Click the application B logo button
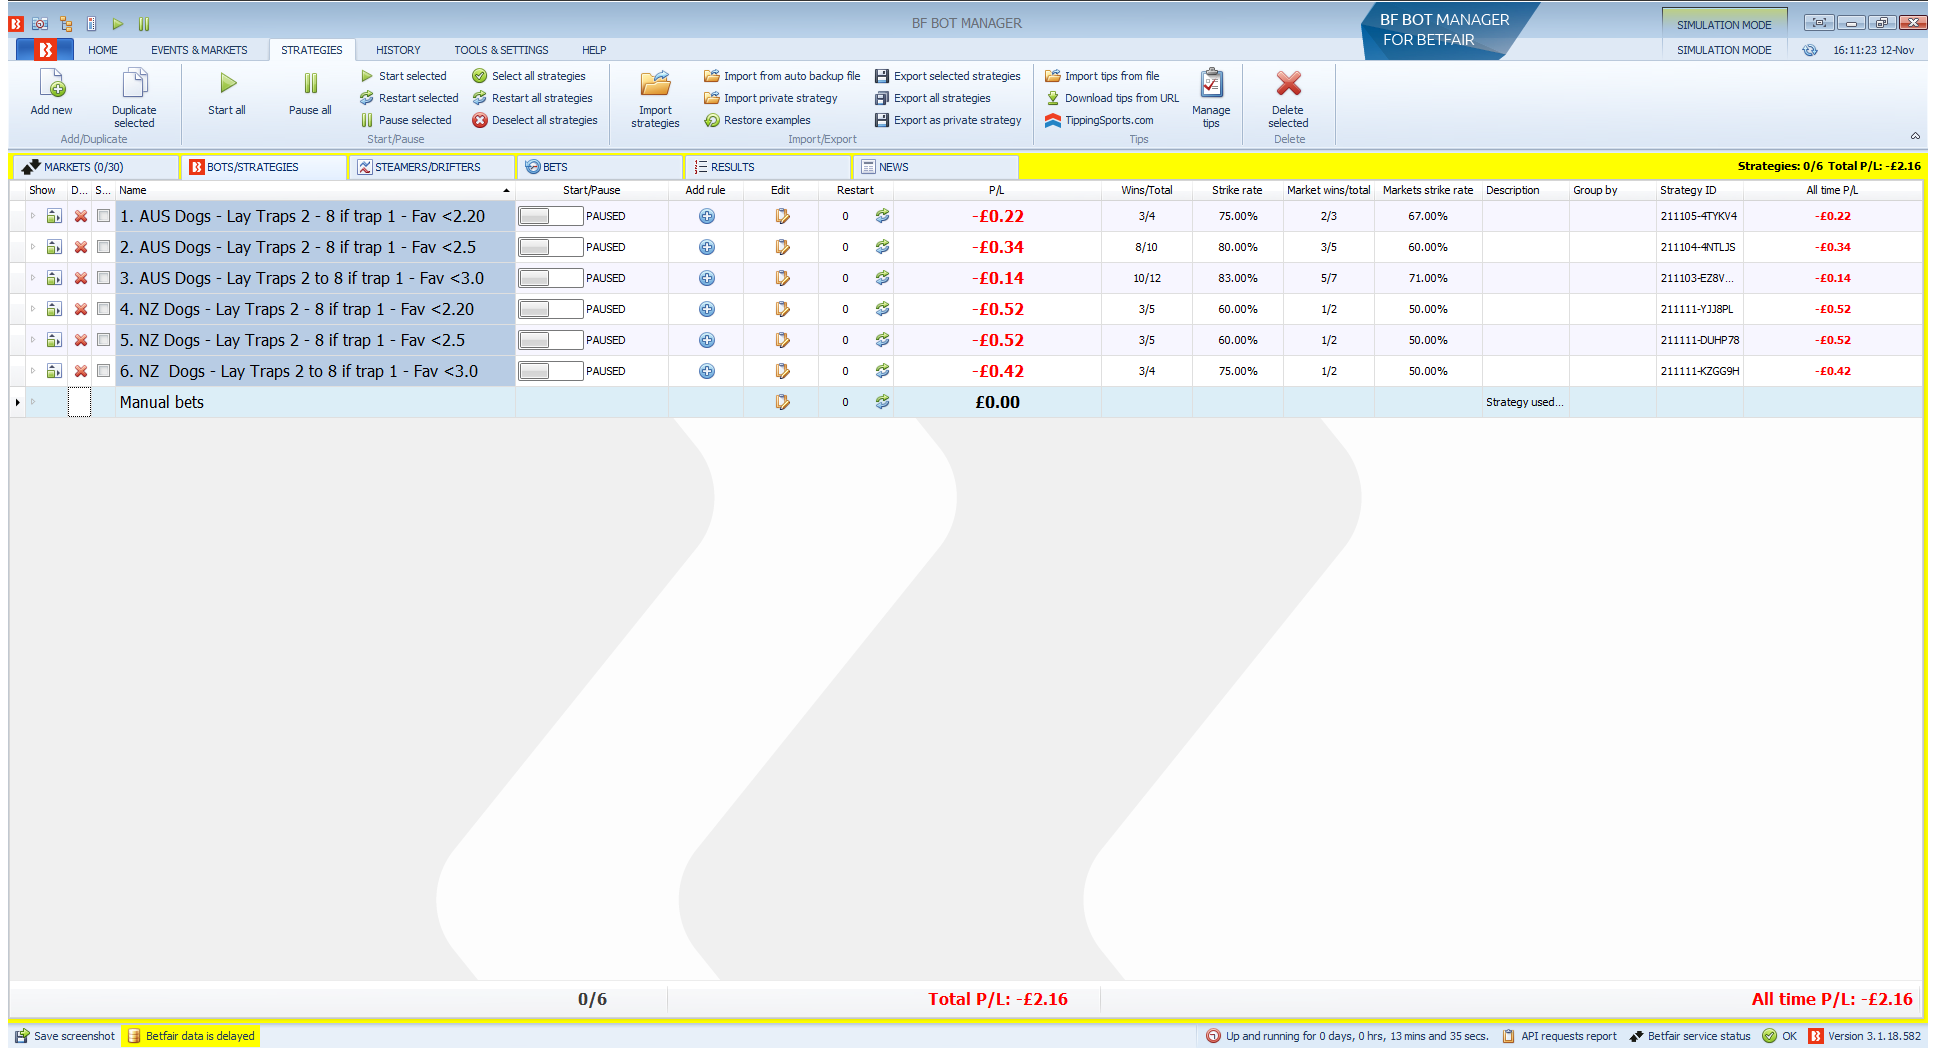 [x=45, y=49]
